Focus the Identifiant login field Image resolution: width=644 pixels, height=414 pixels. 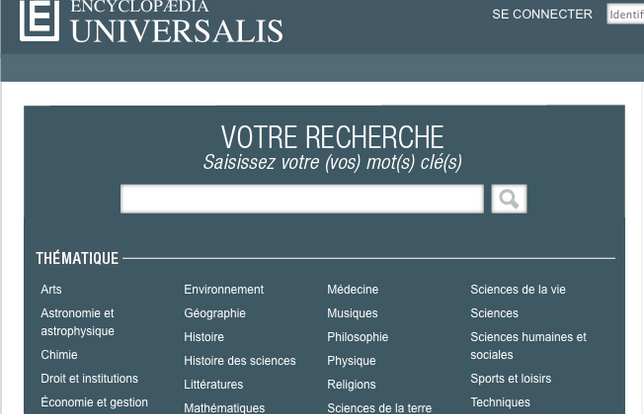626,14
